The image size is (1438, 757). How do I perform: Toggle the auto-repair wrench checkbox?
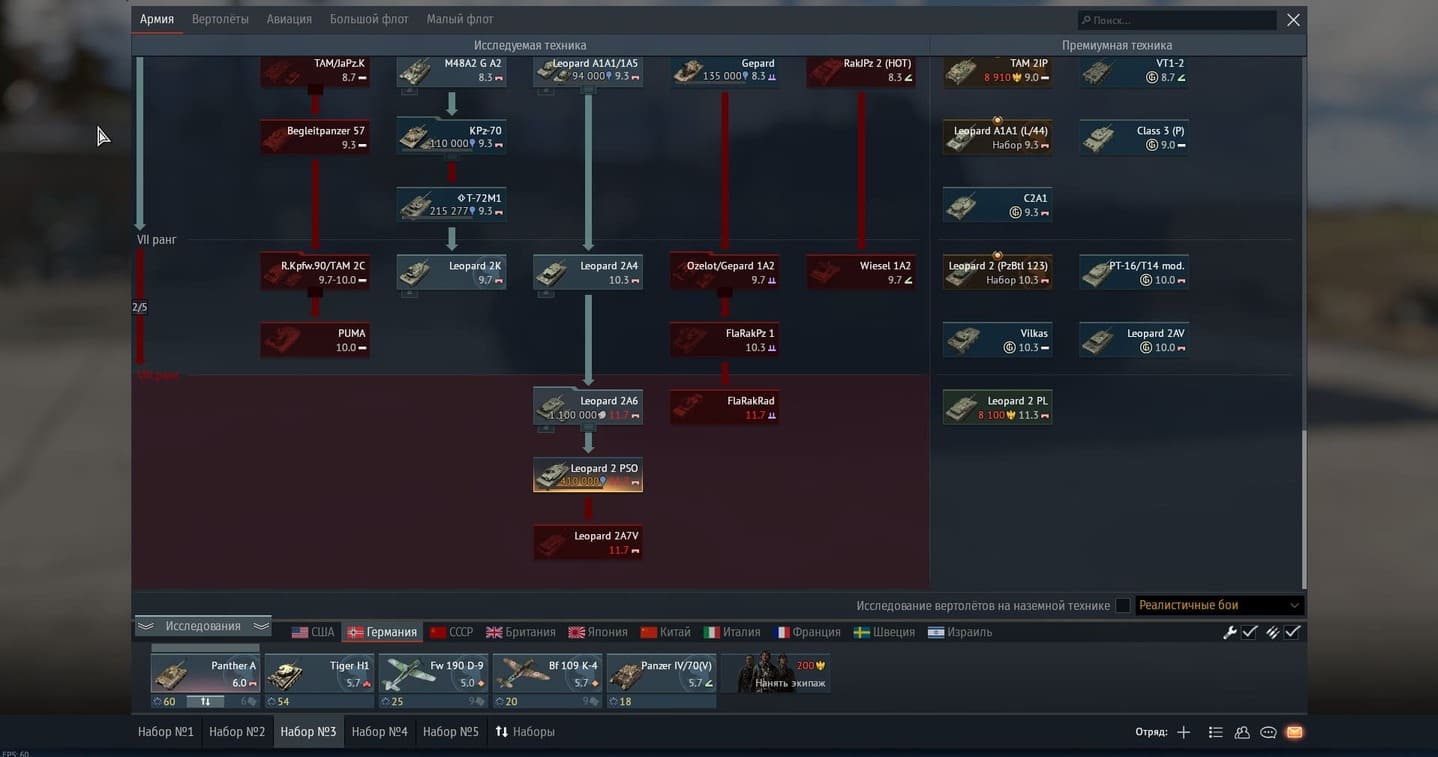1250,632
